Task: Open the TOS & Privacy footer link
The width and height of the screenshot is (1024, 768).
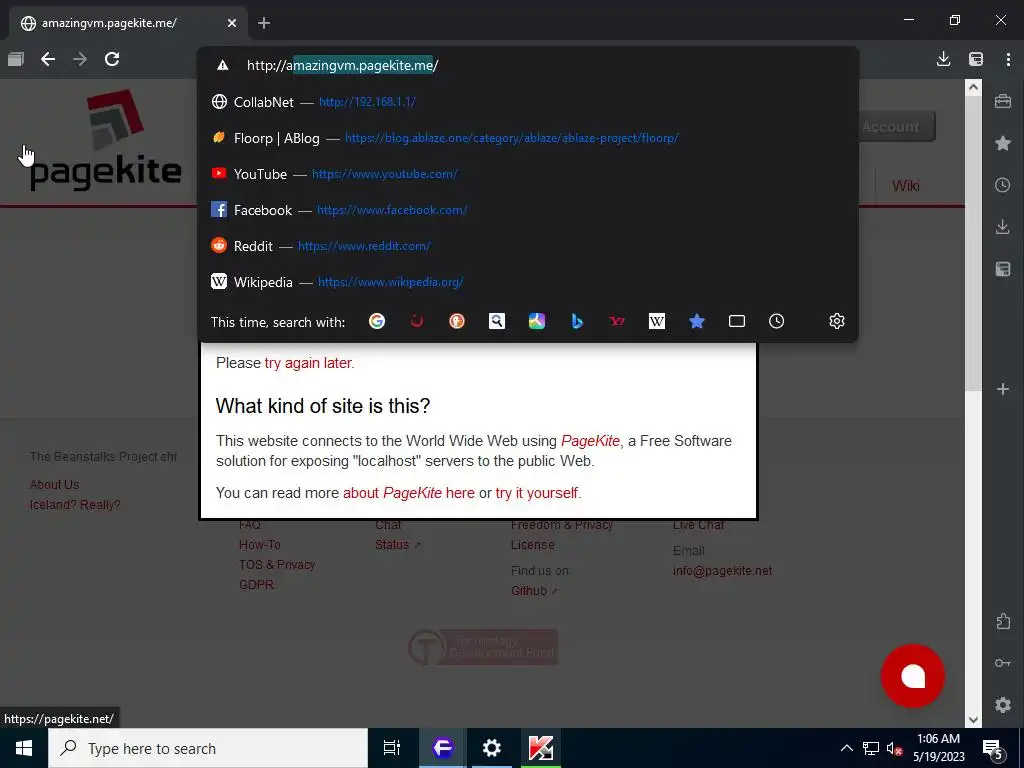Action: (277, 564)
